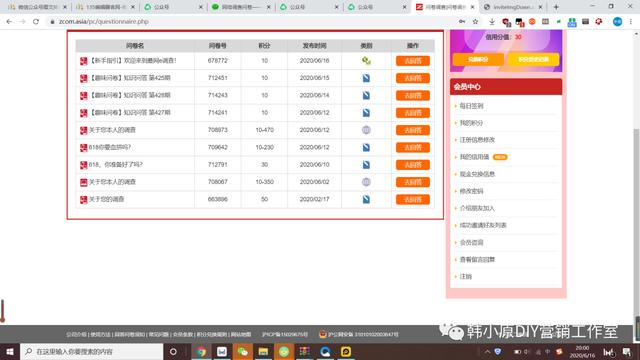Click the survey title in row 709642

tap(110, 147)
